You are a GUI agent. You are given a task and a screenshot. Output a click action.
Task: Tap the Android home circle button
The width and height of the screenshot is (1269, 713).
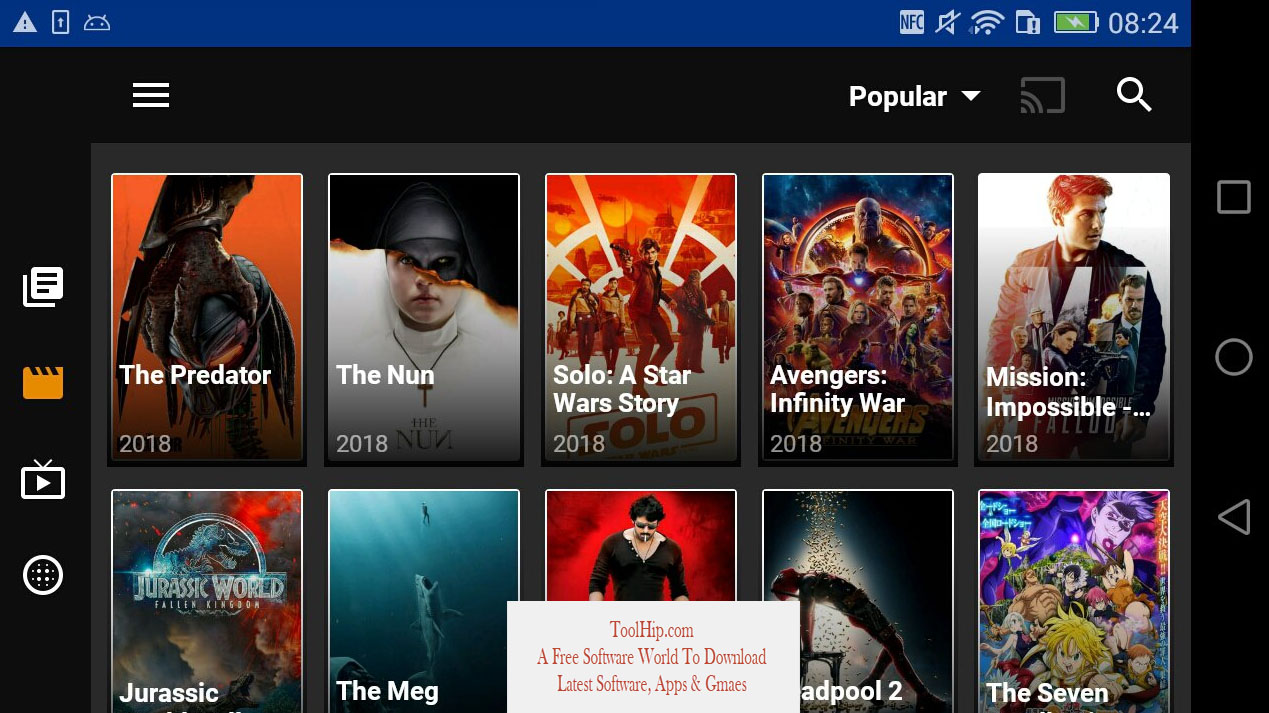[x=1233, y=357]
